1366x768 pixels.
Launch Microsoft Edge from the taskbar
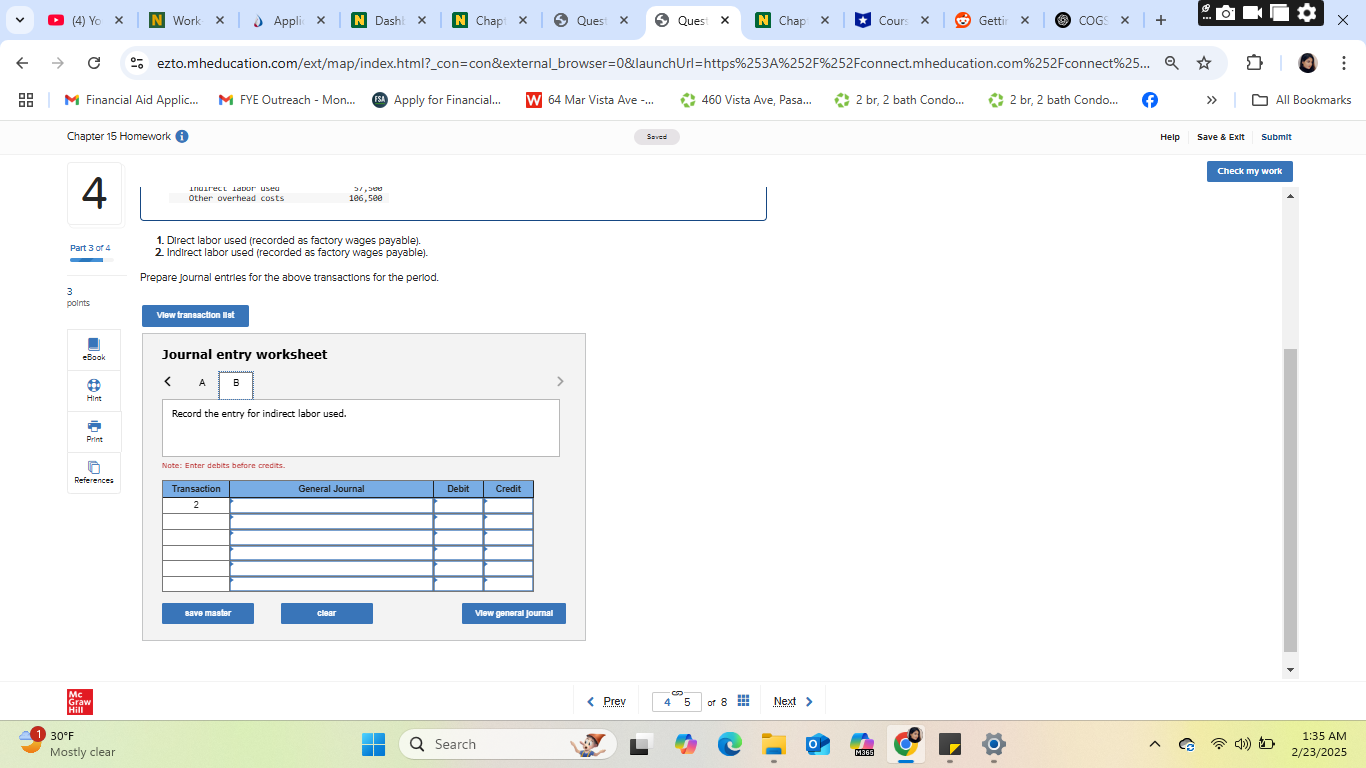729,744
